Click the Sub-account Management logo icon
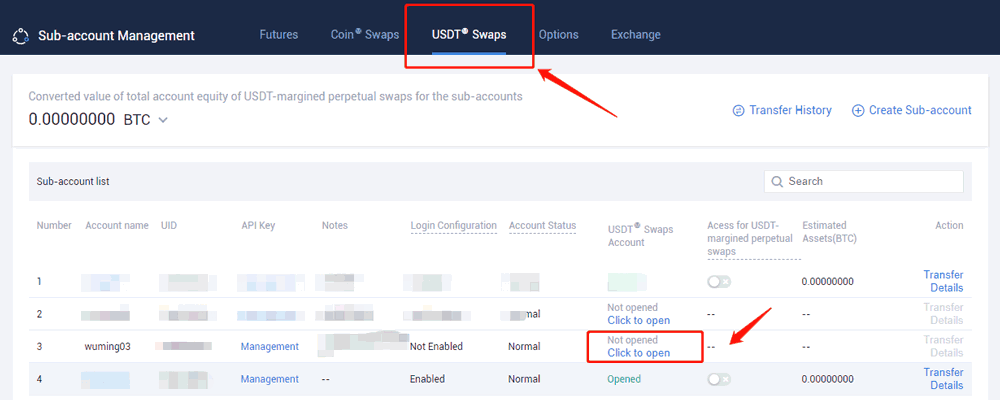 pos(20,36)
